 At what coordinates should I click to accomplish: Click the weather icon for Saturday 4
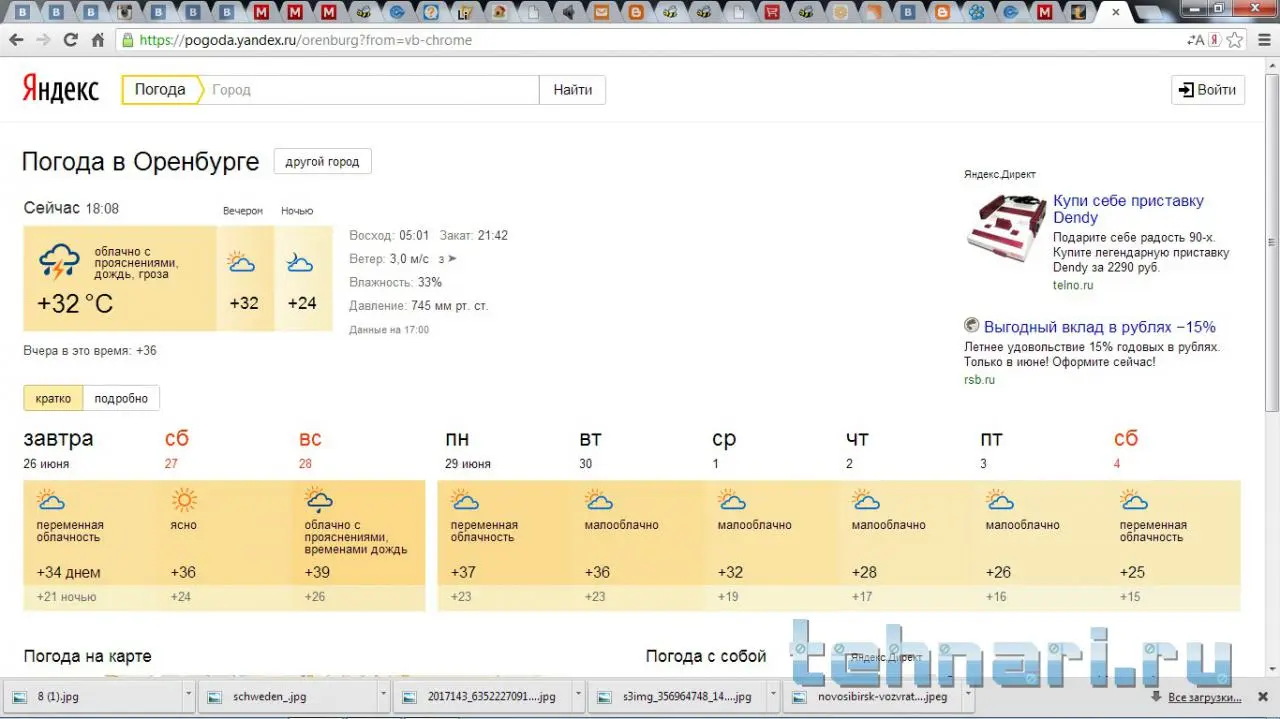click(1134, 500)
